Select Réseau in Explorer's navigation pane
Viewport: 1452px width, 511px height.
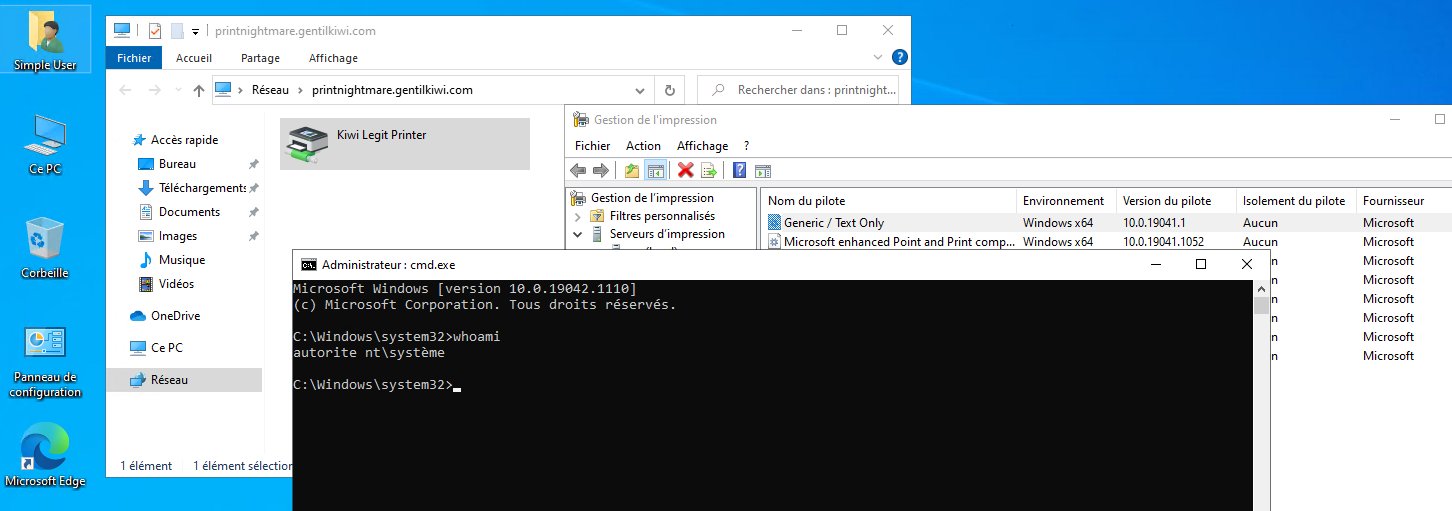point(169,380)
